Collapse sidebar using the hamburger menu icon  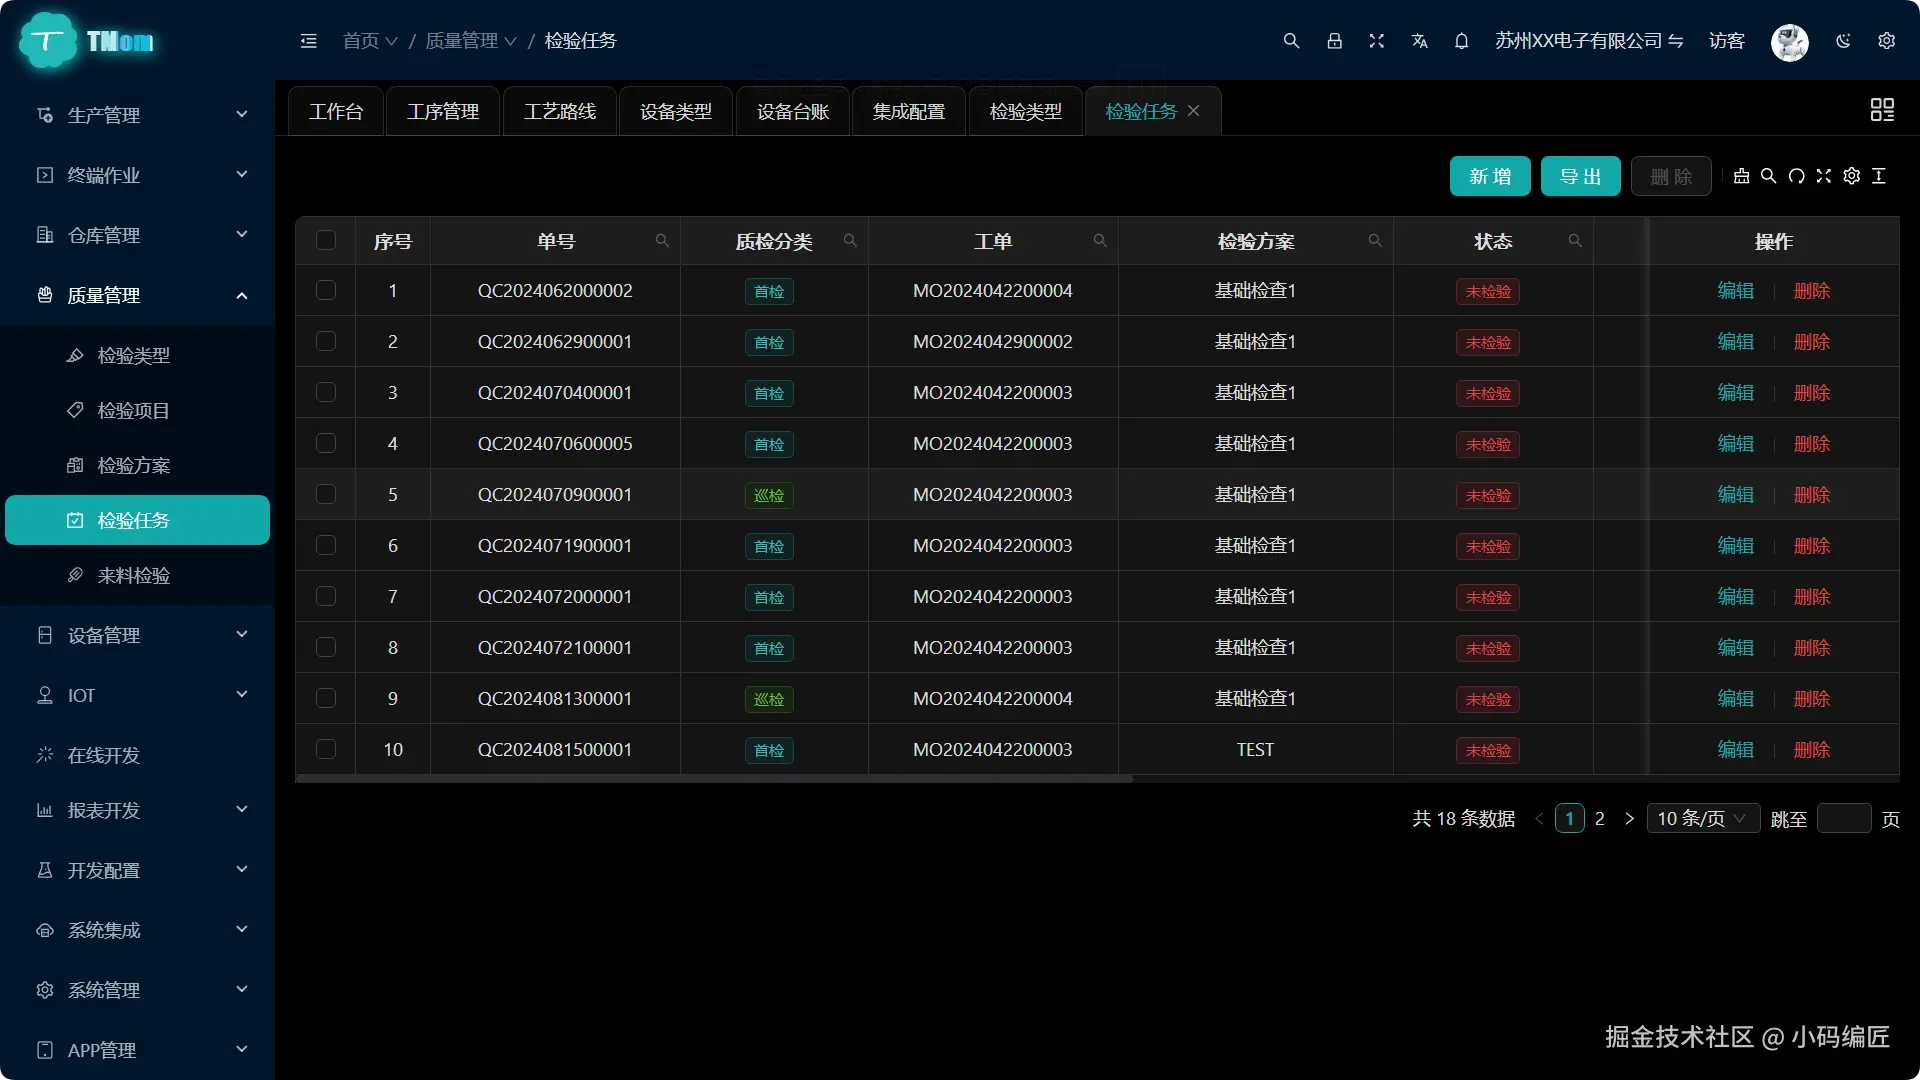309,41
